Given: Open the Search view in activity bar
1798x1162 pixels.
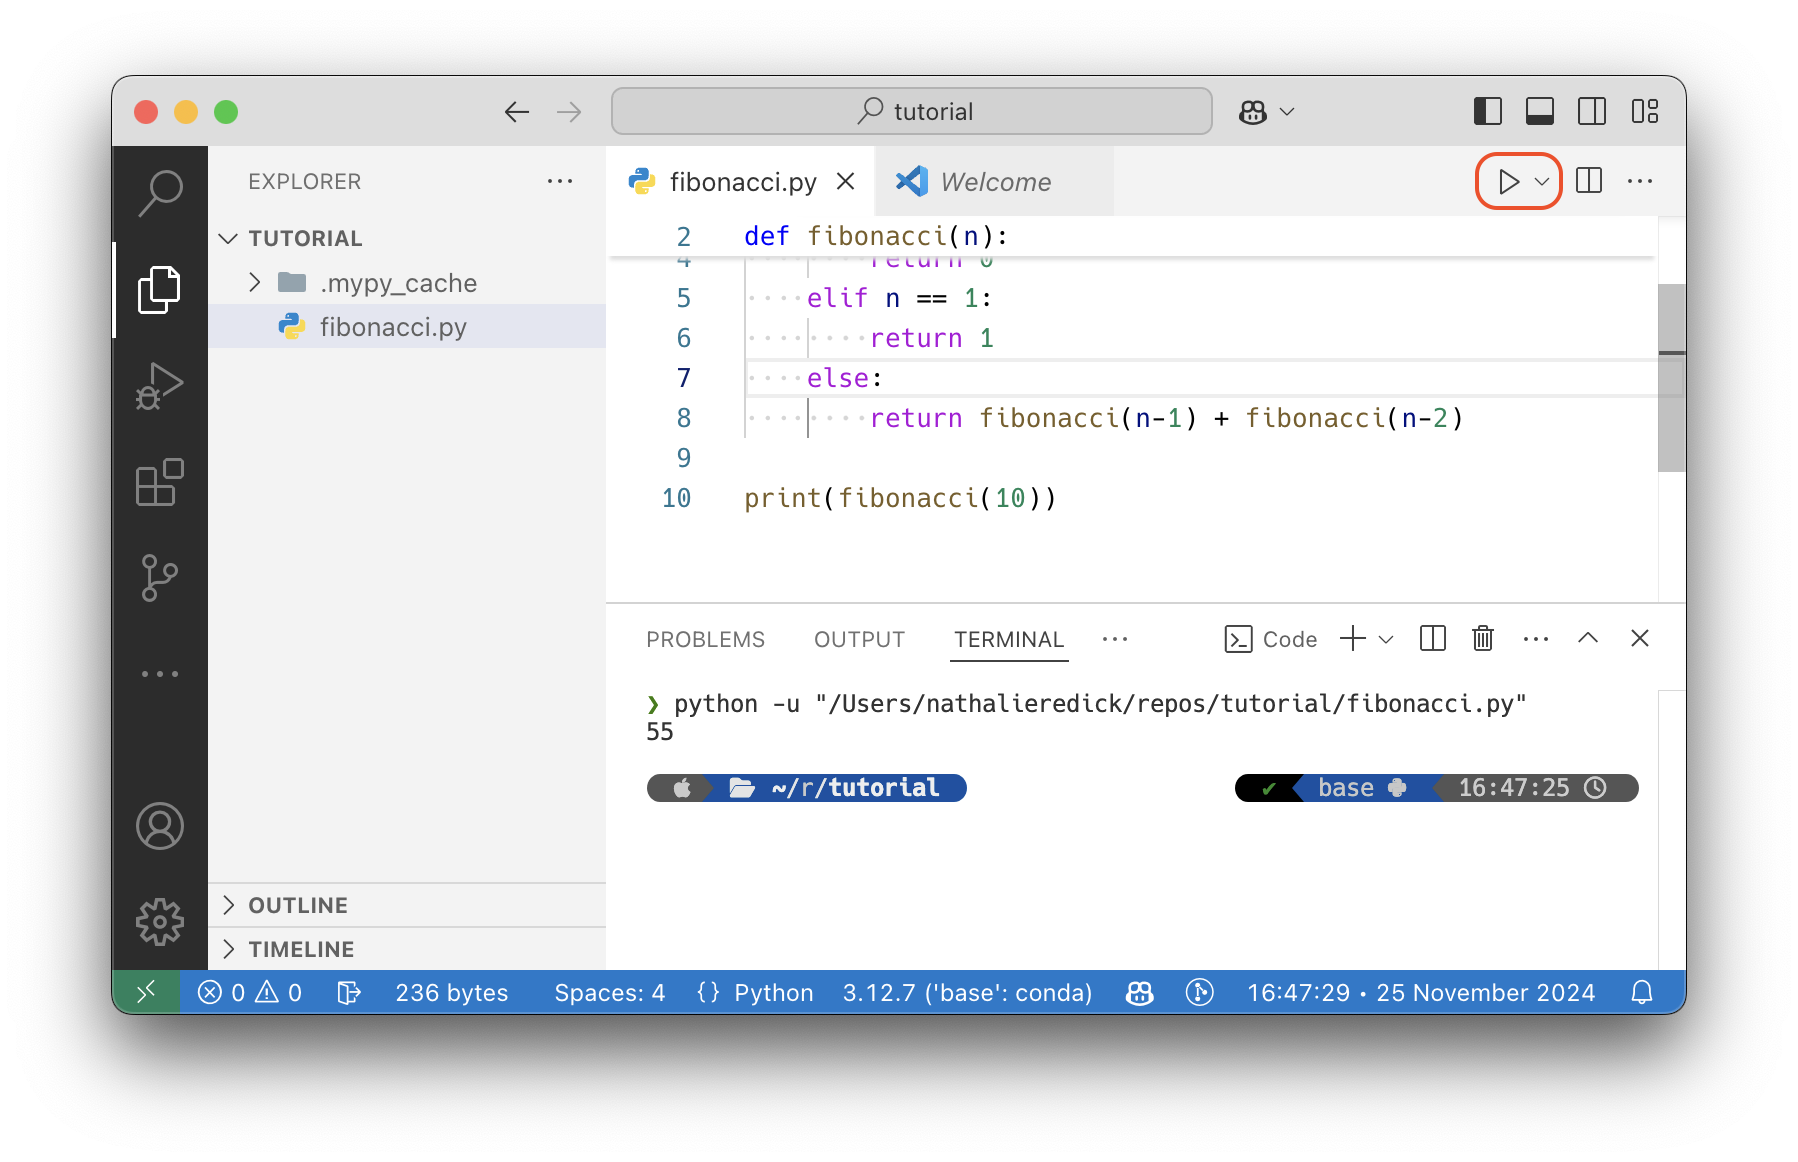Looking at the screenshot, I should click(x=160, y=193).
